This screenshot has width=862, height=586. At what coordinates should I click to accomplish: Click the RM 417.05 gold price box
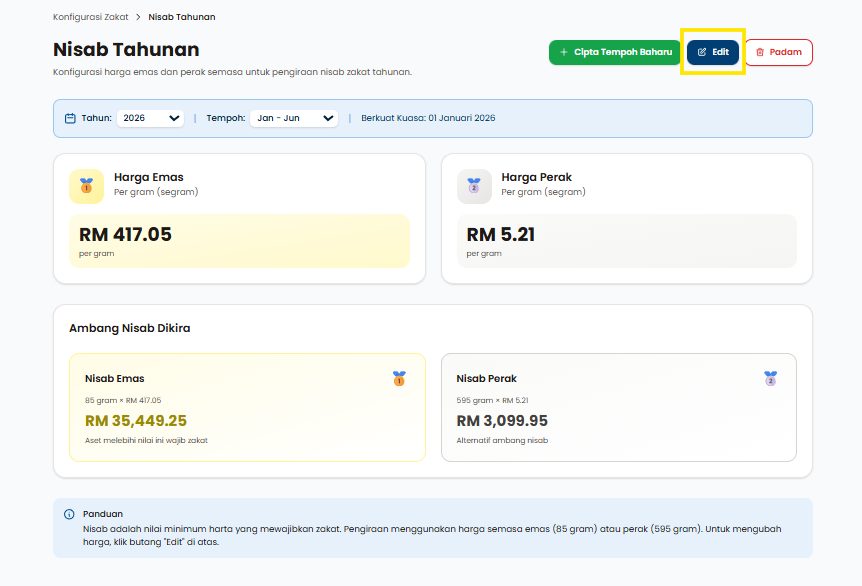pos(239,241)
